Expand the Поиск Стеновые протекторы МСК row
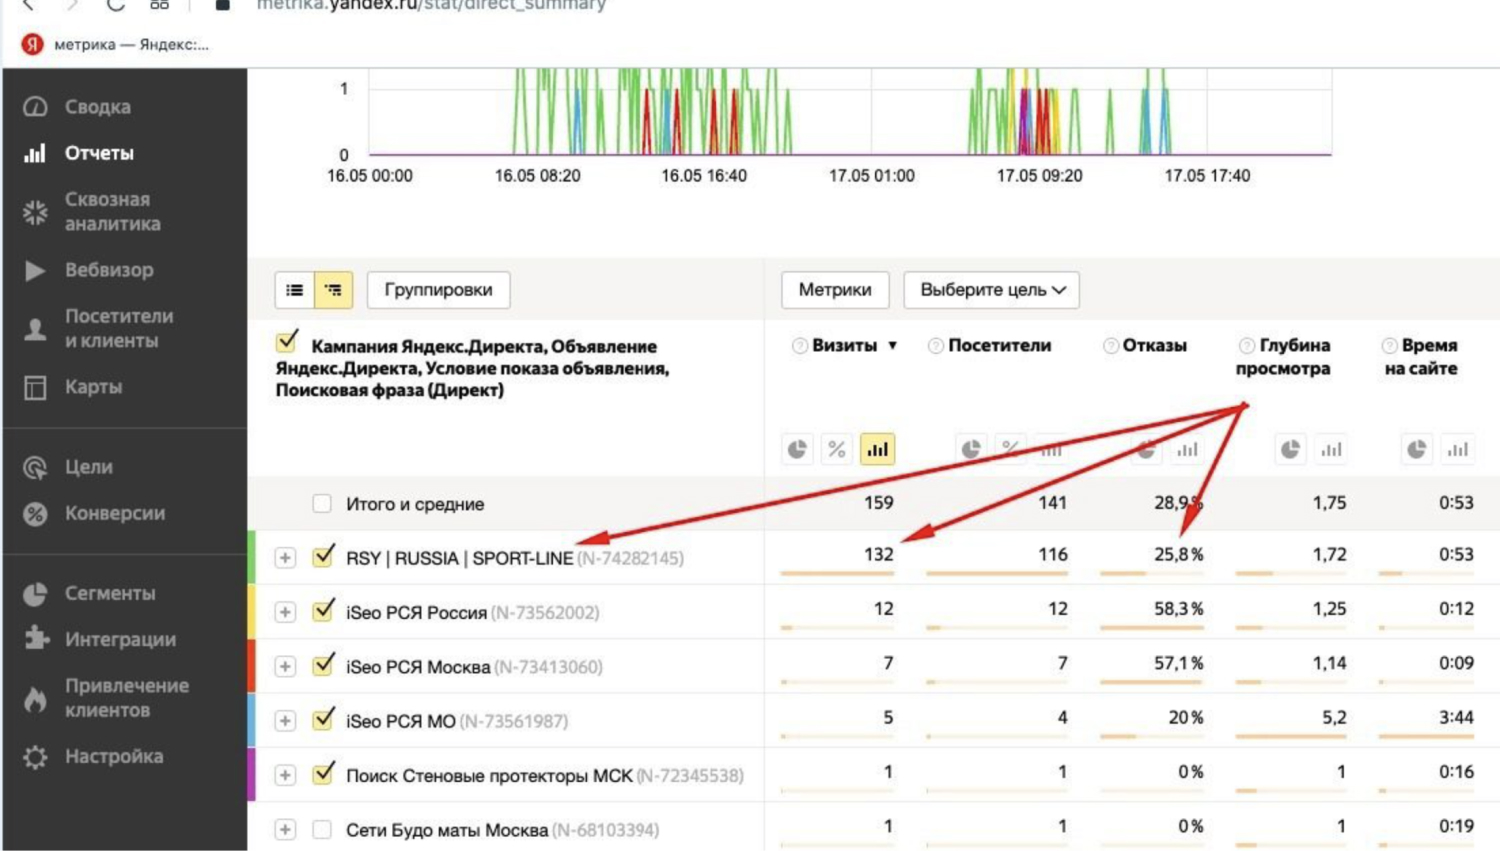Screen dimensions: 1500x851 tap(285, 775)
